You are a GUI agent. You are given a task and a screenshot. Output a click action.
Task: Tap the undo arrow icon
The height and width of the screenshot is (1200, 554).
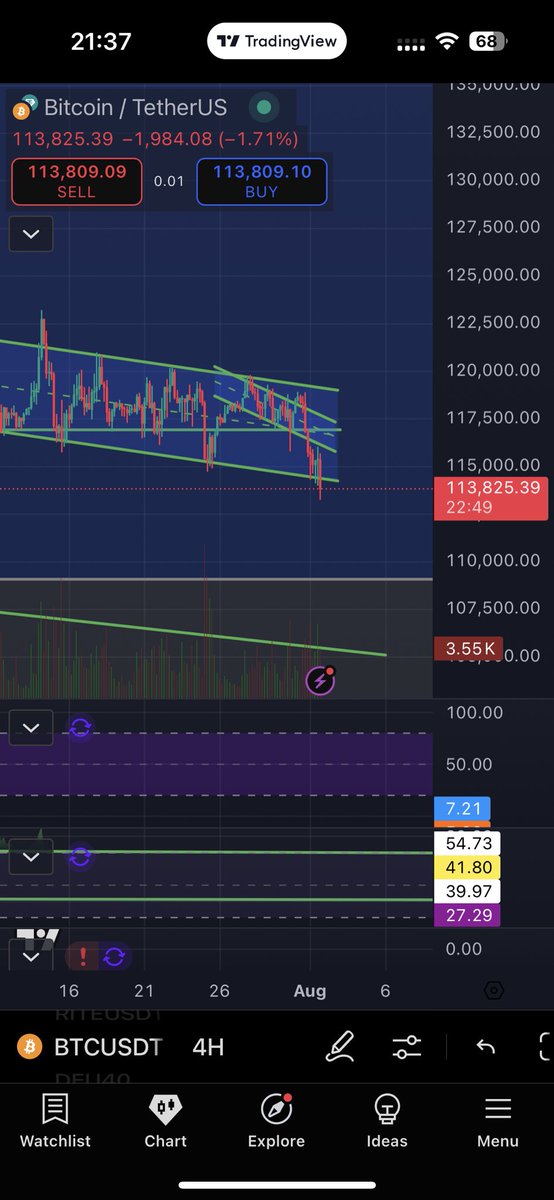pyautogui.click(x=486, y=1047)
